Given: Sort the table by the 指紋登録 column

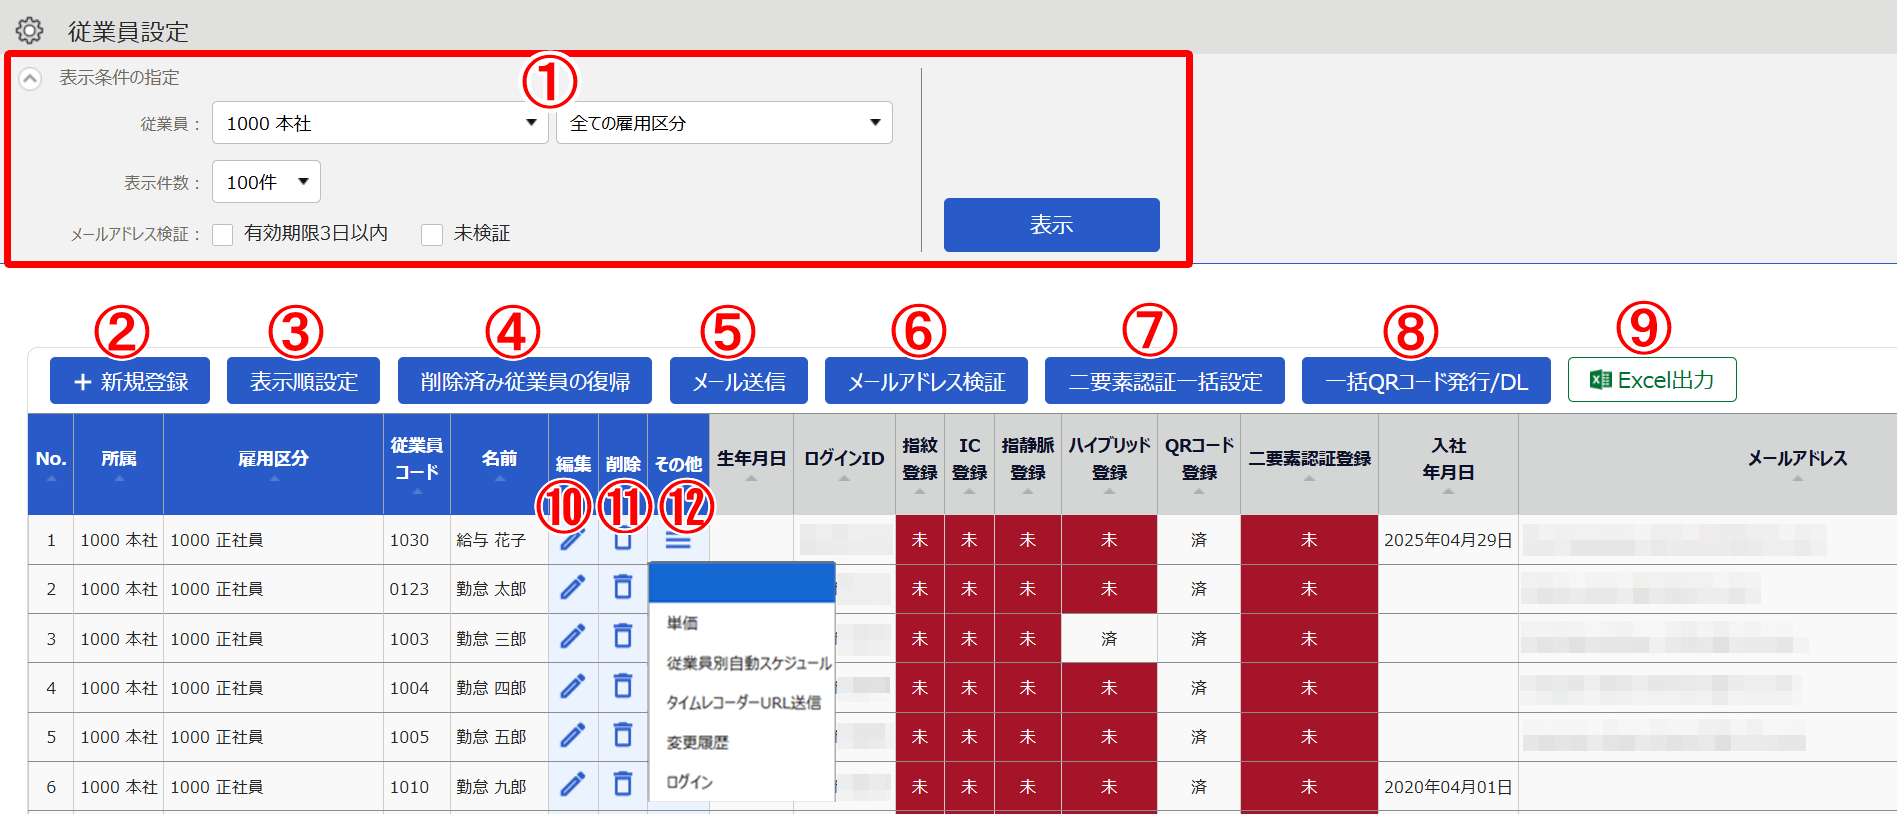Looking at the screenshot, I should pyautogui.click(x=920, y=491).
